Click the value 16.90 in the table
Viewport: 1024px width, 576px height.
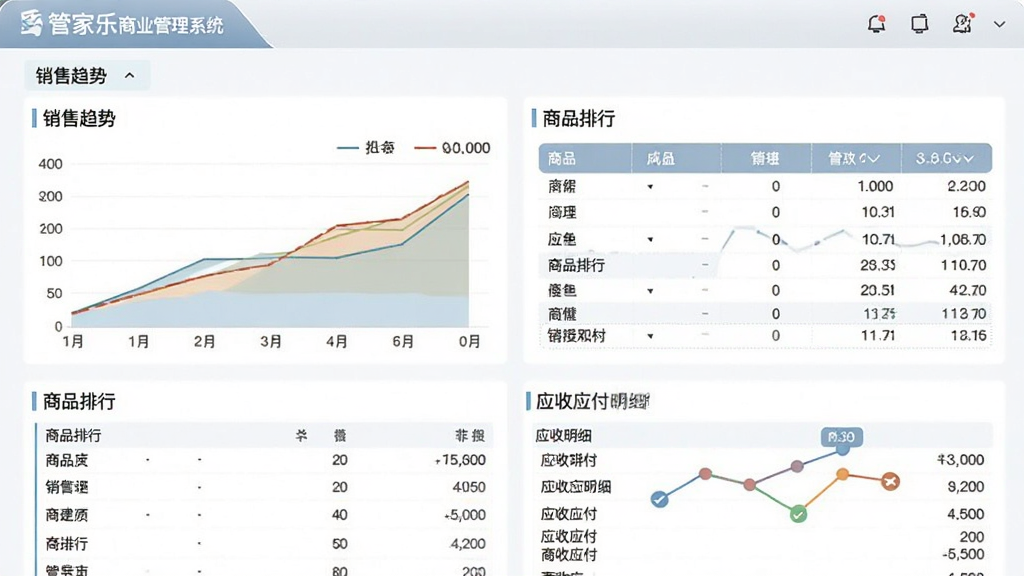(968, 212)
